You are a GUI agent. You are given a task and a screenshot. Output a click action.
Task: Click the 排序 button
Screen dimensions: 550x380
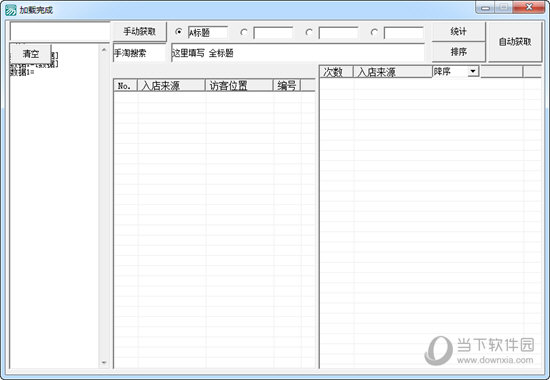(x=458, y=52)
